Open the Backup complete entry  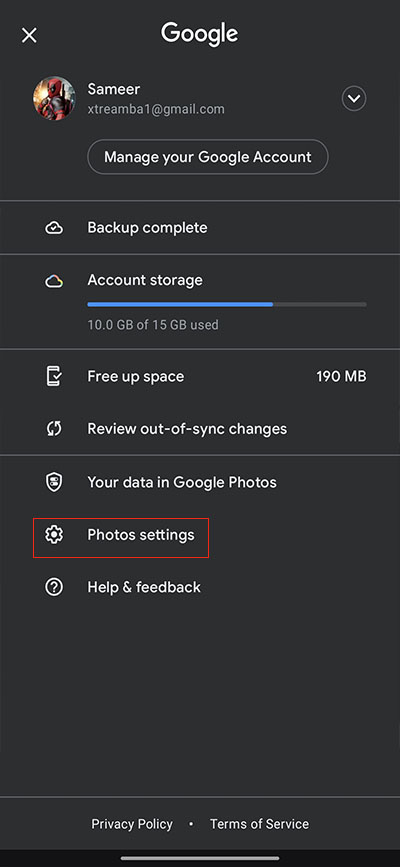tap(200, 228)
